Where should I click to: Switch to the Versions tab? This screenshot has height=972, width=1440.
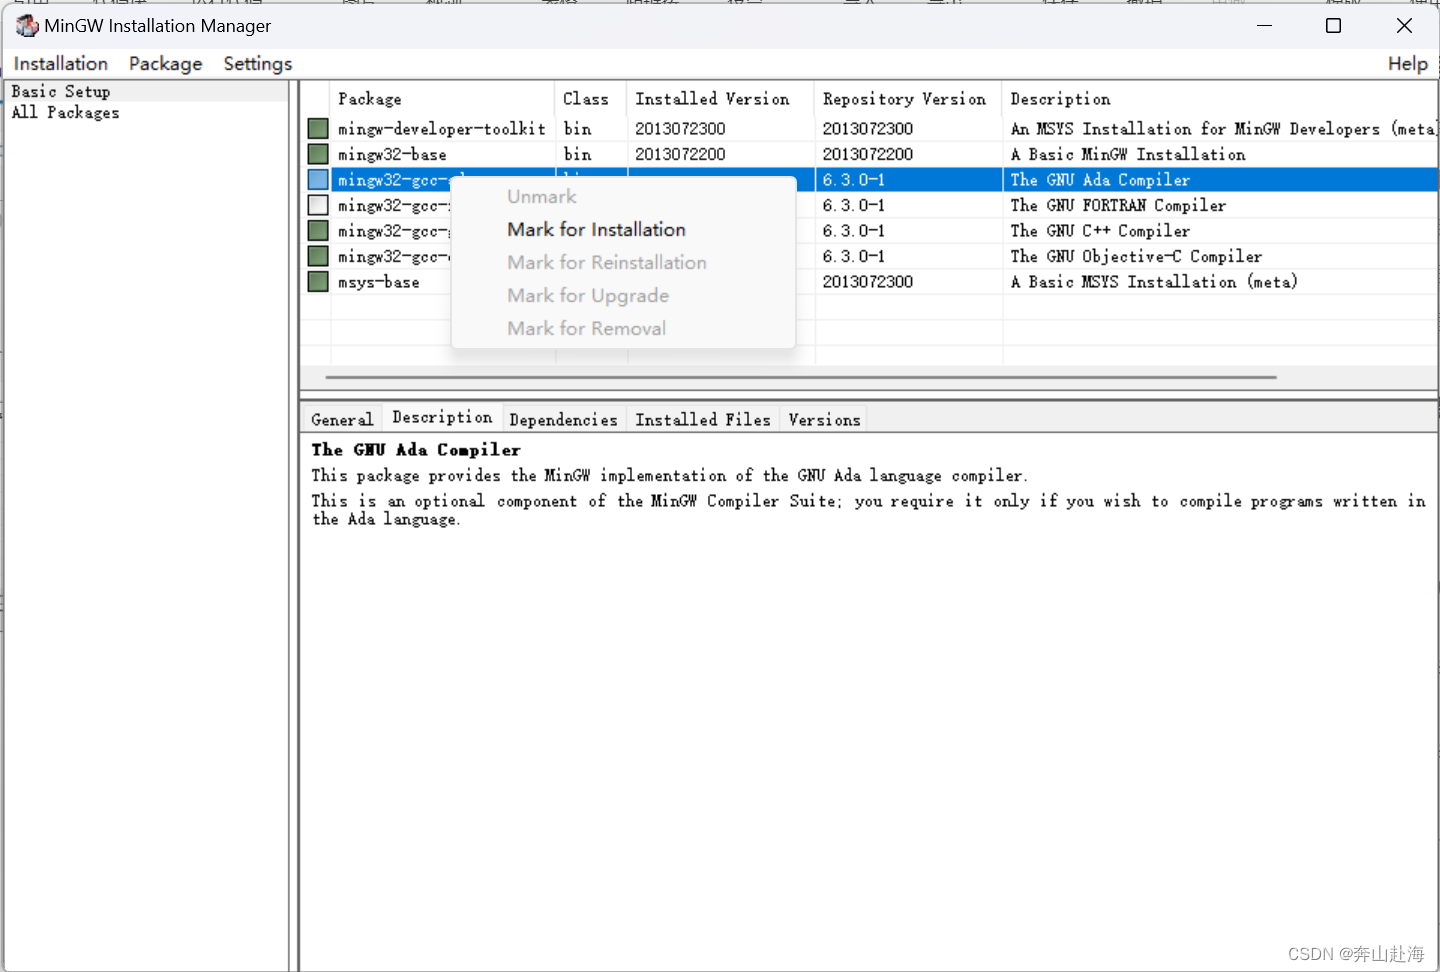(824, 420)
